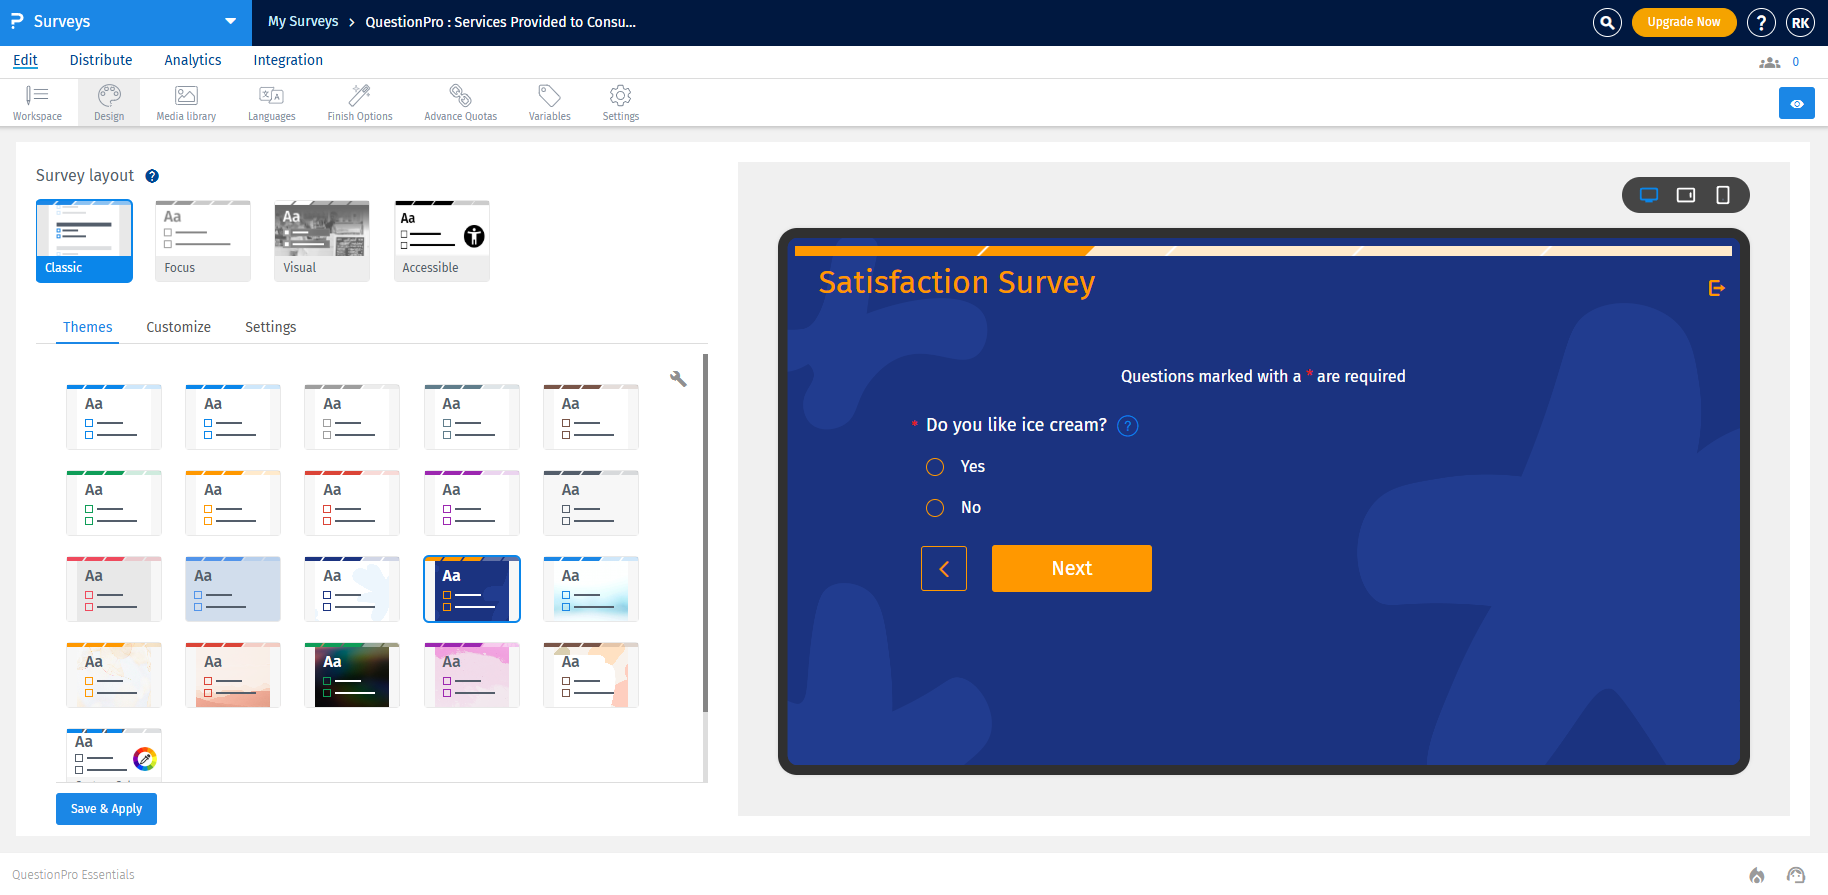Click the Survey layout help icon
Image resolution: width=1828 pixels, height=895 pixels.
pyautogui.click(x=152, y=176)
